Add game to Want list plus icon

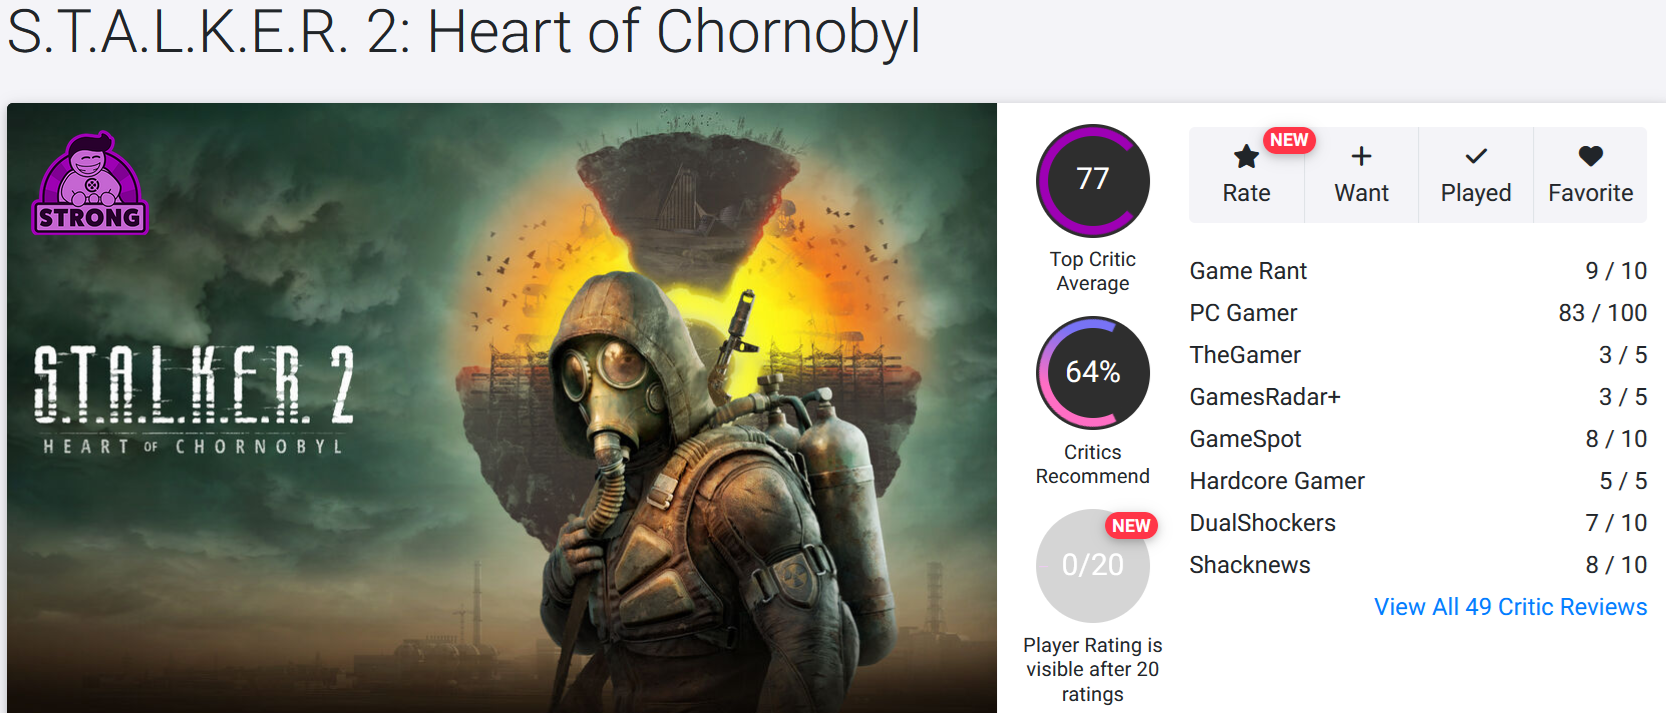pyautogui.click(x=1361, y=156)
